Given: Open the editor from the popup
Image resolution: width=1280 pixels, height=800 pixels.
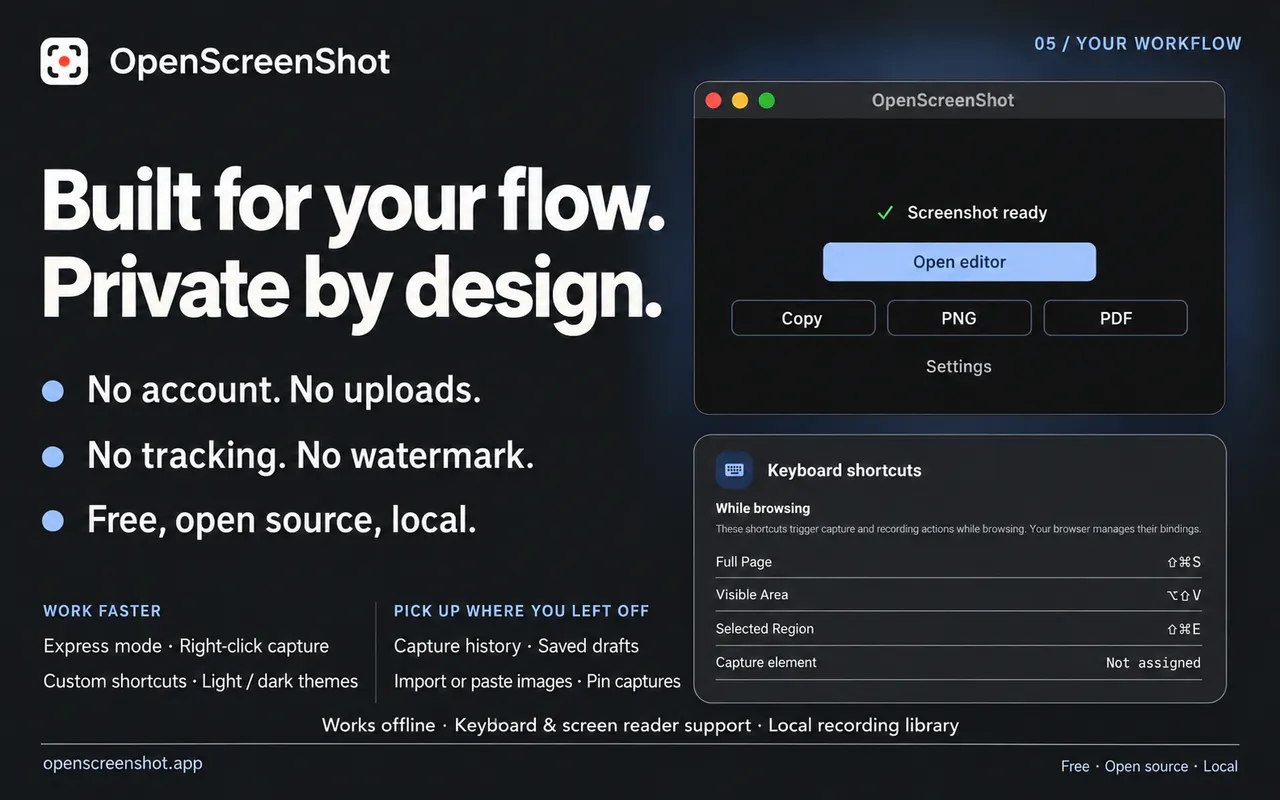Looking at the screenshot, I should point(959,262).
